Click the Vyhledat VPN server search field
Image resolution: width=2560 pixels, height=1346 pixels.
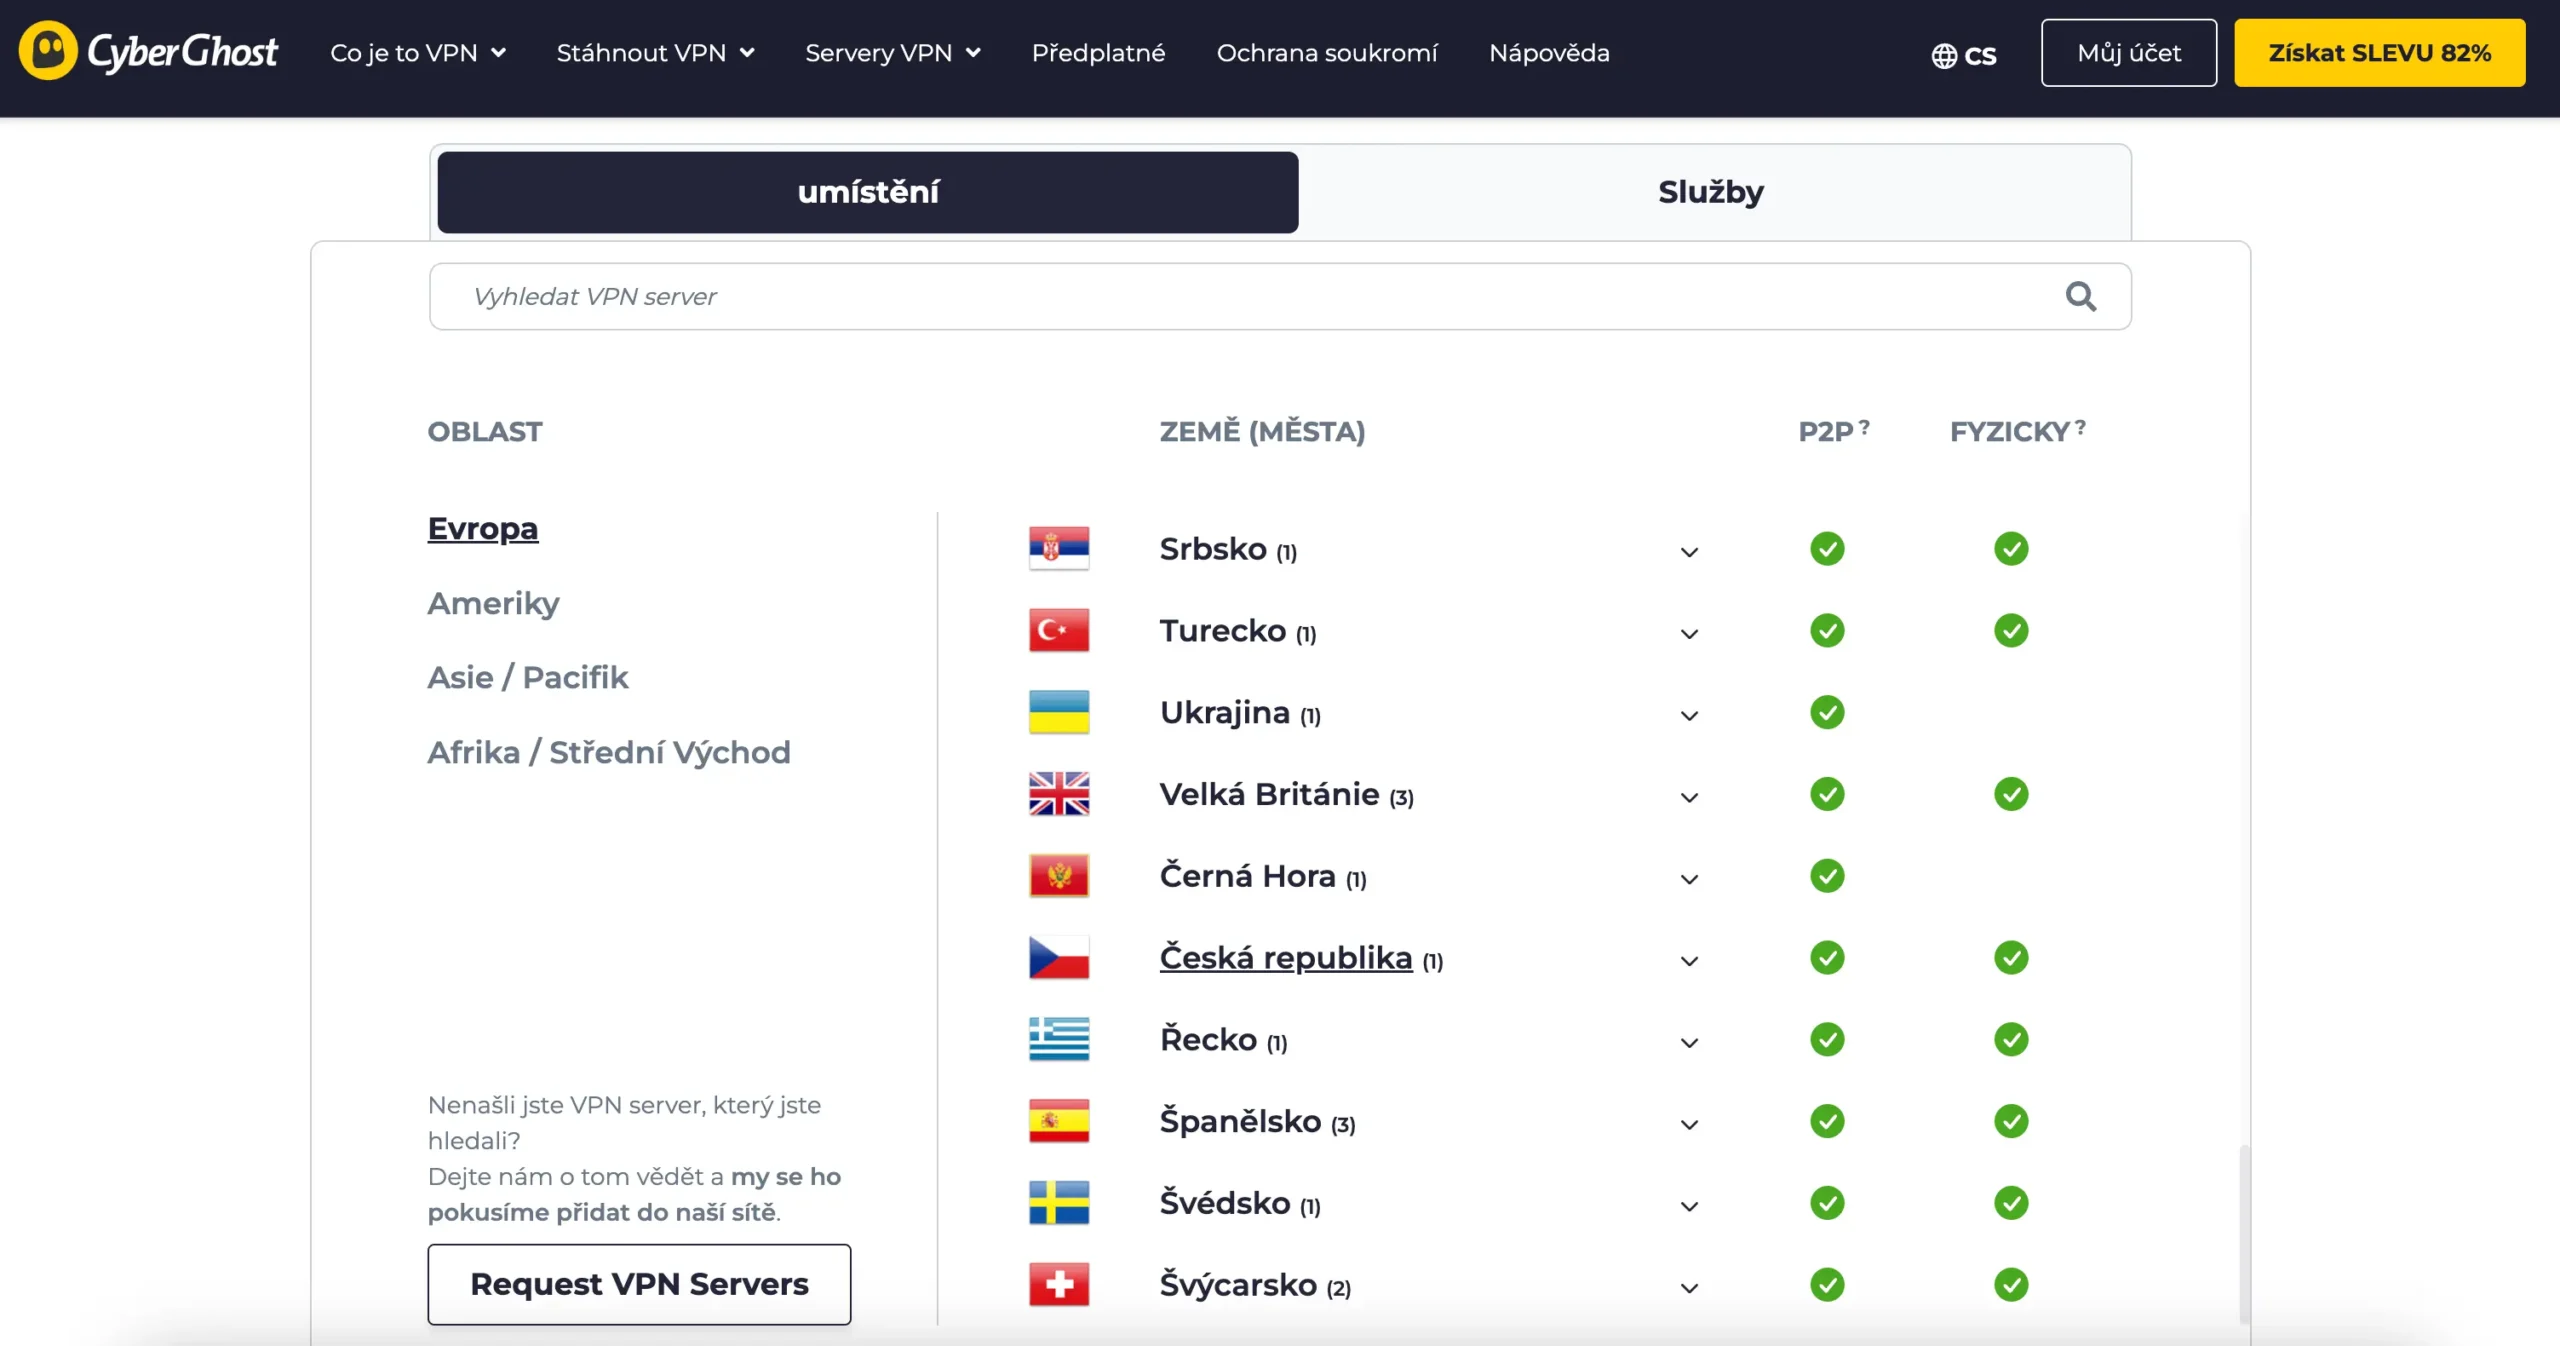tap(1200, 296)
